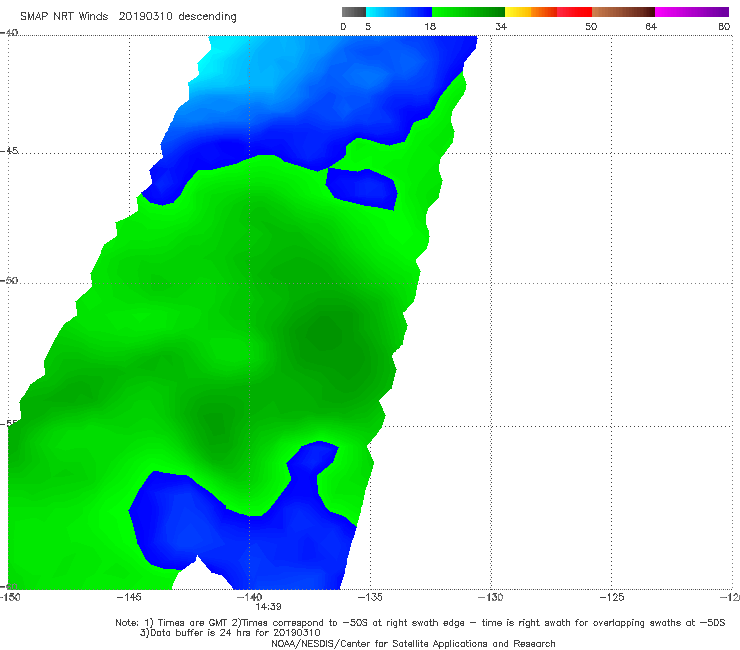Image resolution: width=740 pixels, height=650 pixels.
Task: Click the '-45' latitude axis label
Action: [x=9, y=151]
